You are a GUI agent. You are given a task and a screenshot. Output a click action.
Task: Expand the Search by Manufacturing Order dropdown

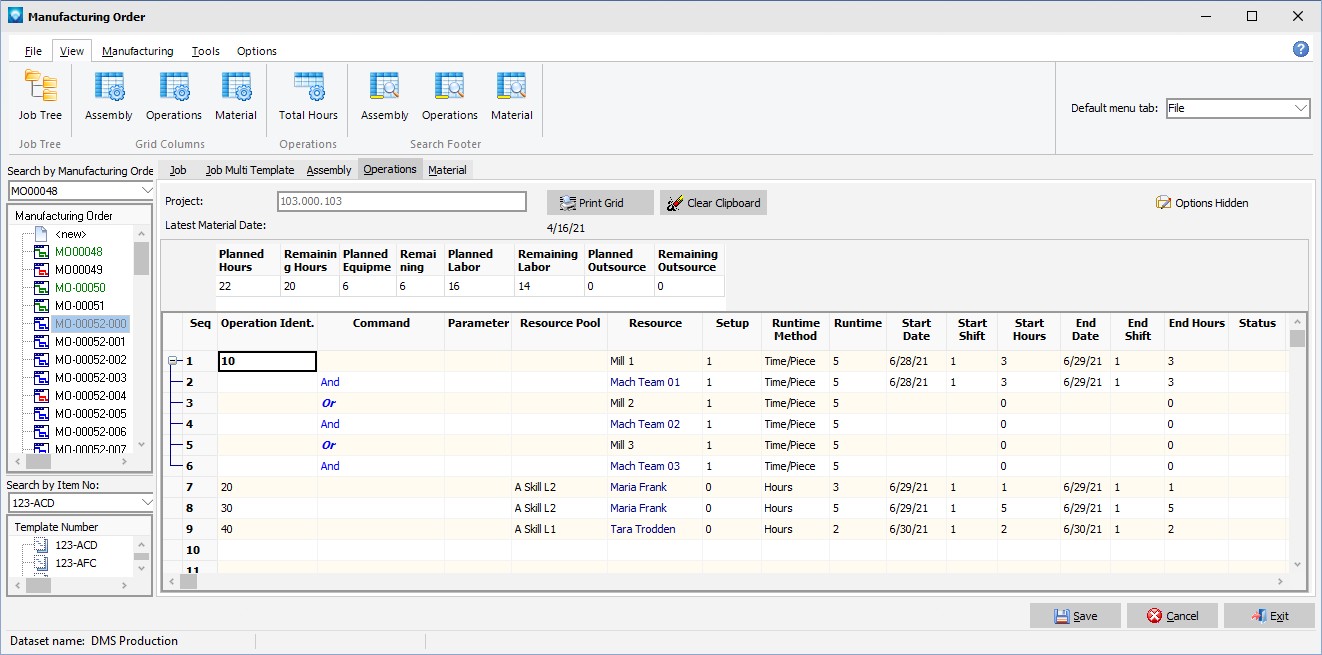click(147, 191)
